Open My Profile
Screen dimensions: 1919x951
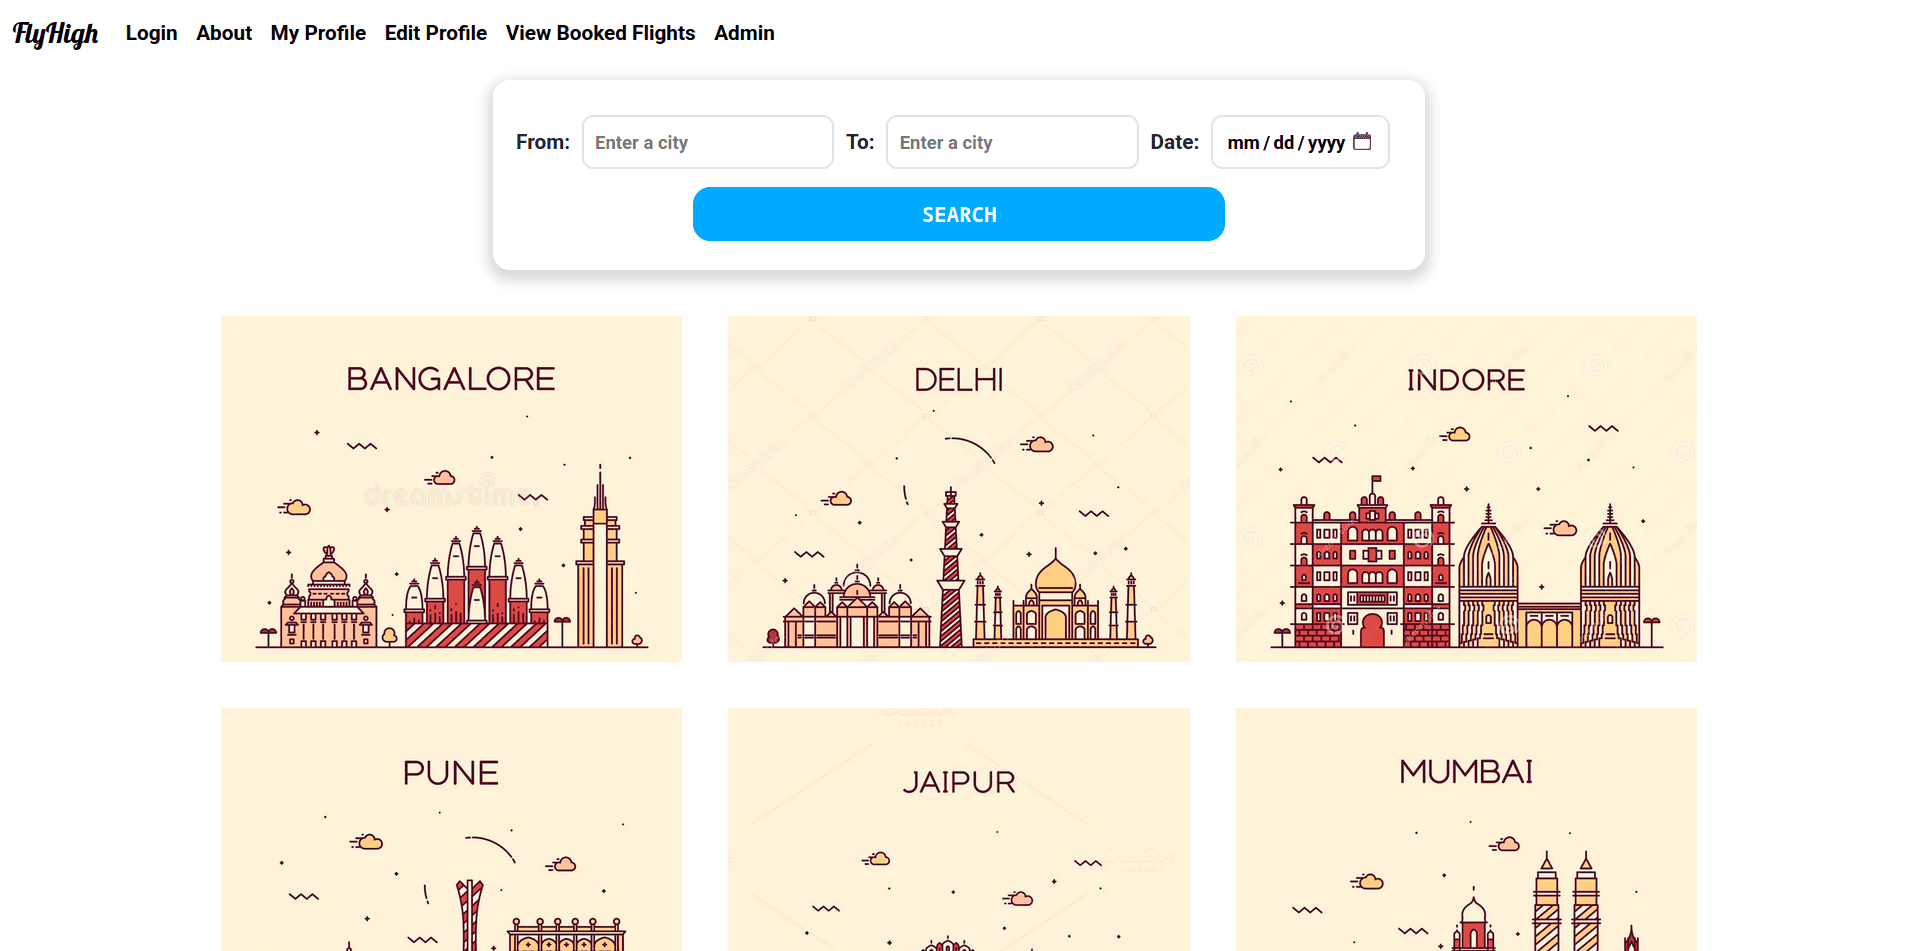coord(318,33)
